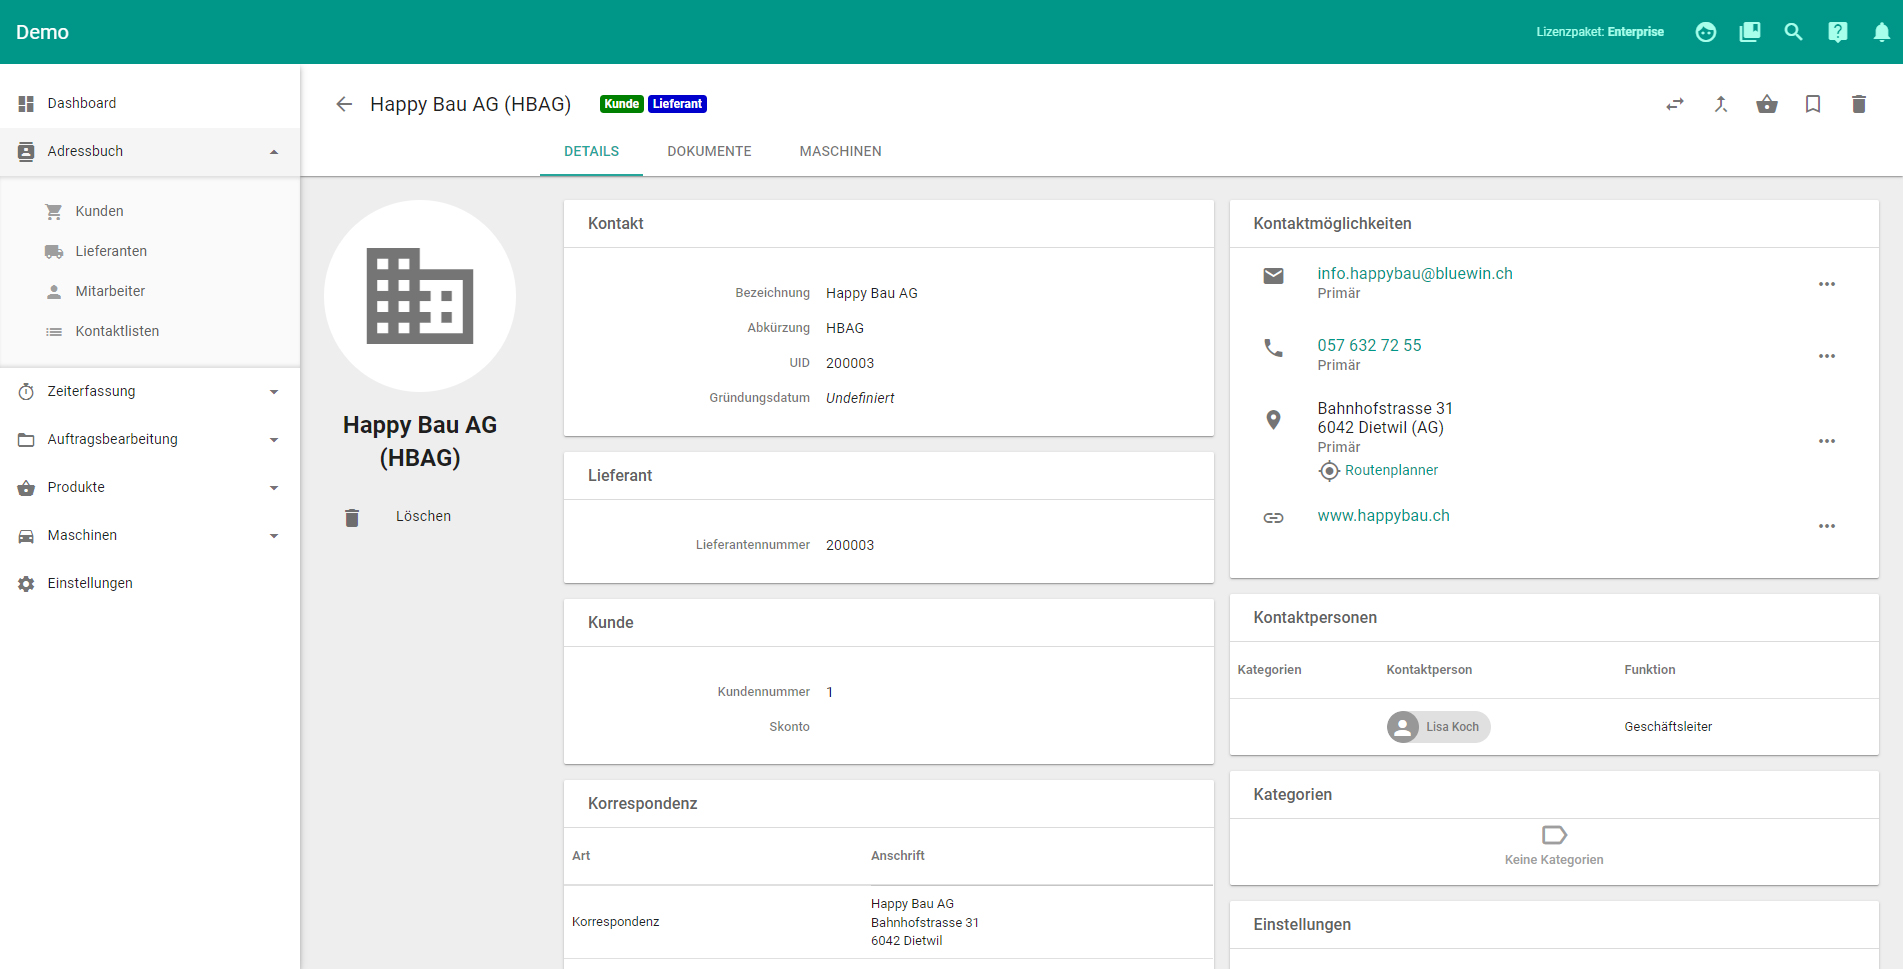Click the shopping basket icon in the header
This screenshot has height=969, width=1903.
coord(1767,104)
